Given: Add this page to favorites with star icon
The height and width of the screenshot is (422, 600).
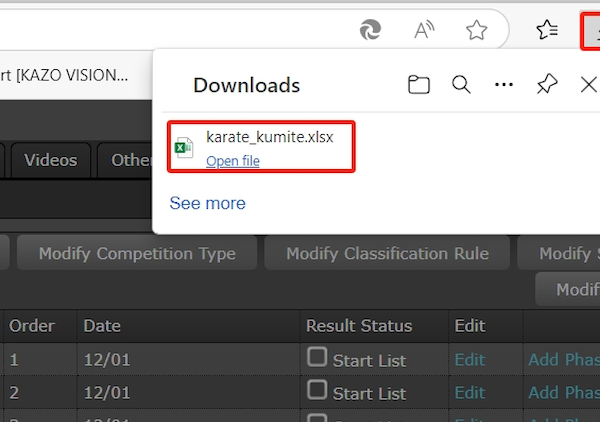Looking at the screenshot, I should tap(476, 31).
